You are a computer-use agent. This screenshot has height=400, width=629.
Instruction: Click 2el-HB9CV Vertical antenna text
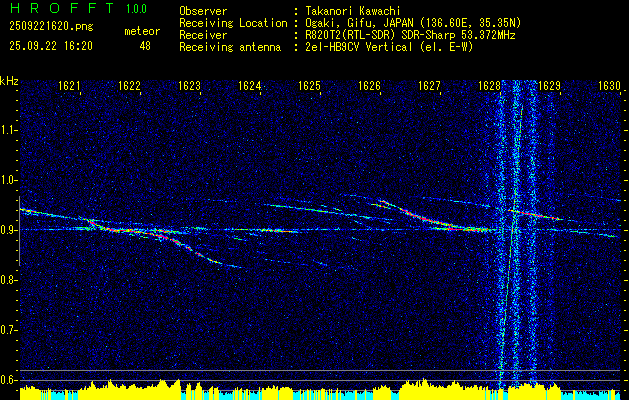coord(389,47)
